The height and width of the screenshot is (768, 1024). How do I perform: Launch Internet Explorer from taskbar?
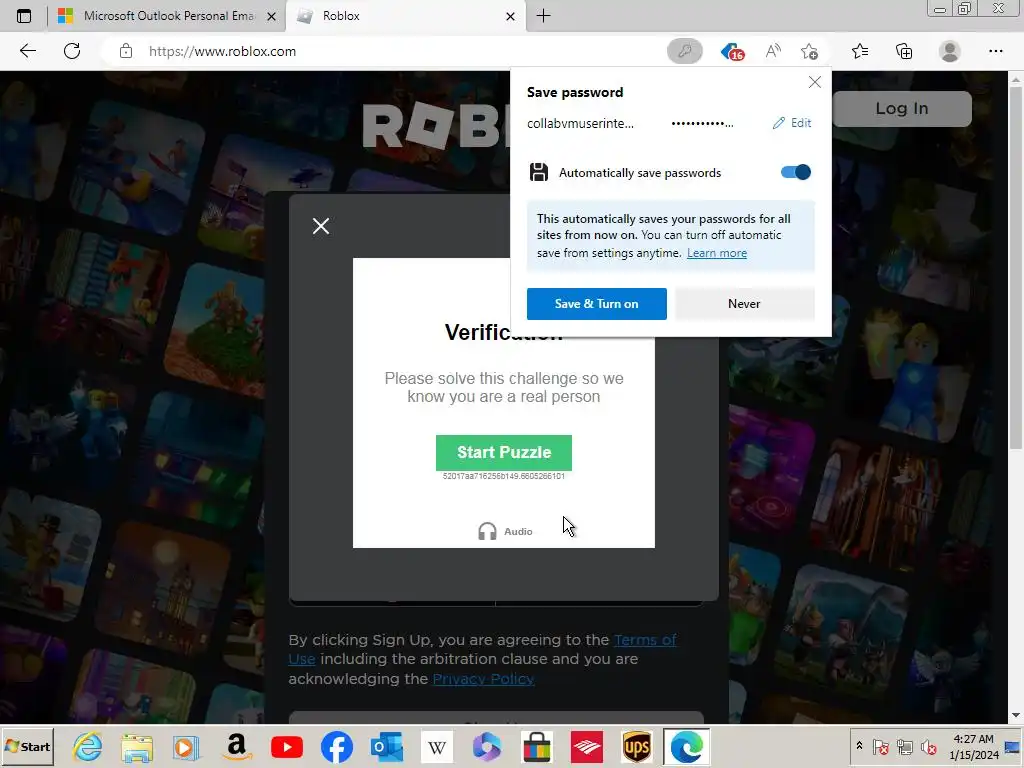tap(88, 746)
